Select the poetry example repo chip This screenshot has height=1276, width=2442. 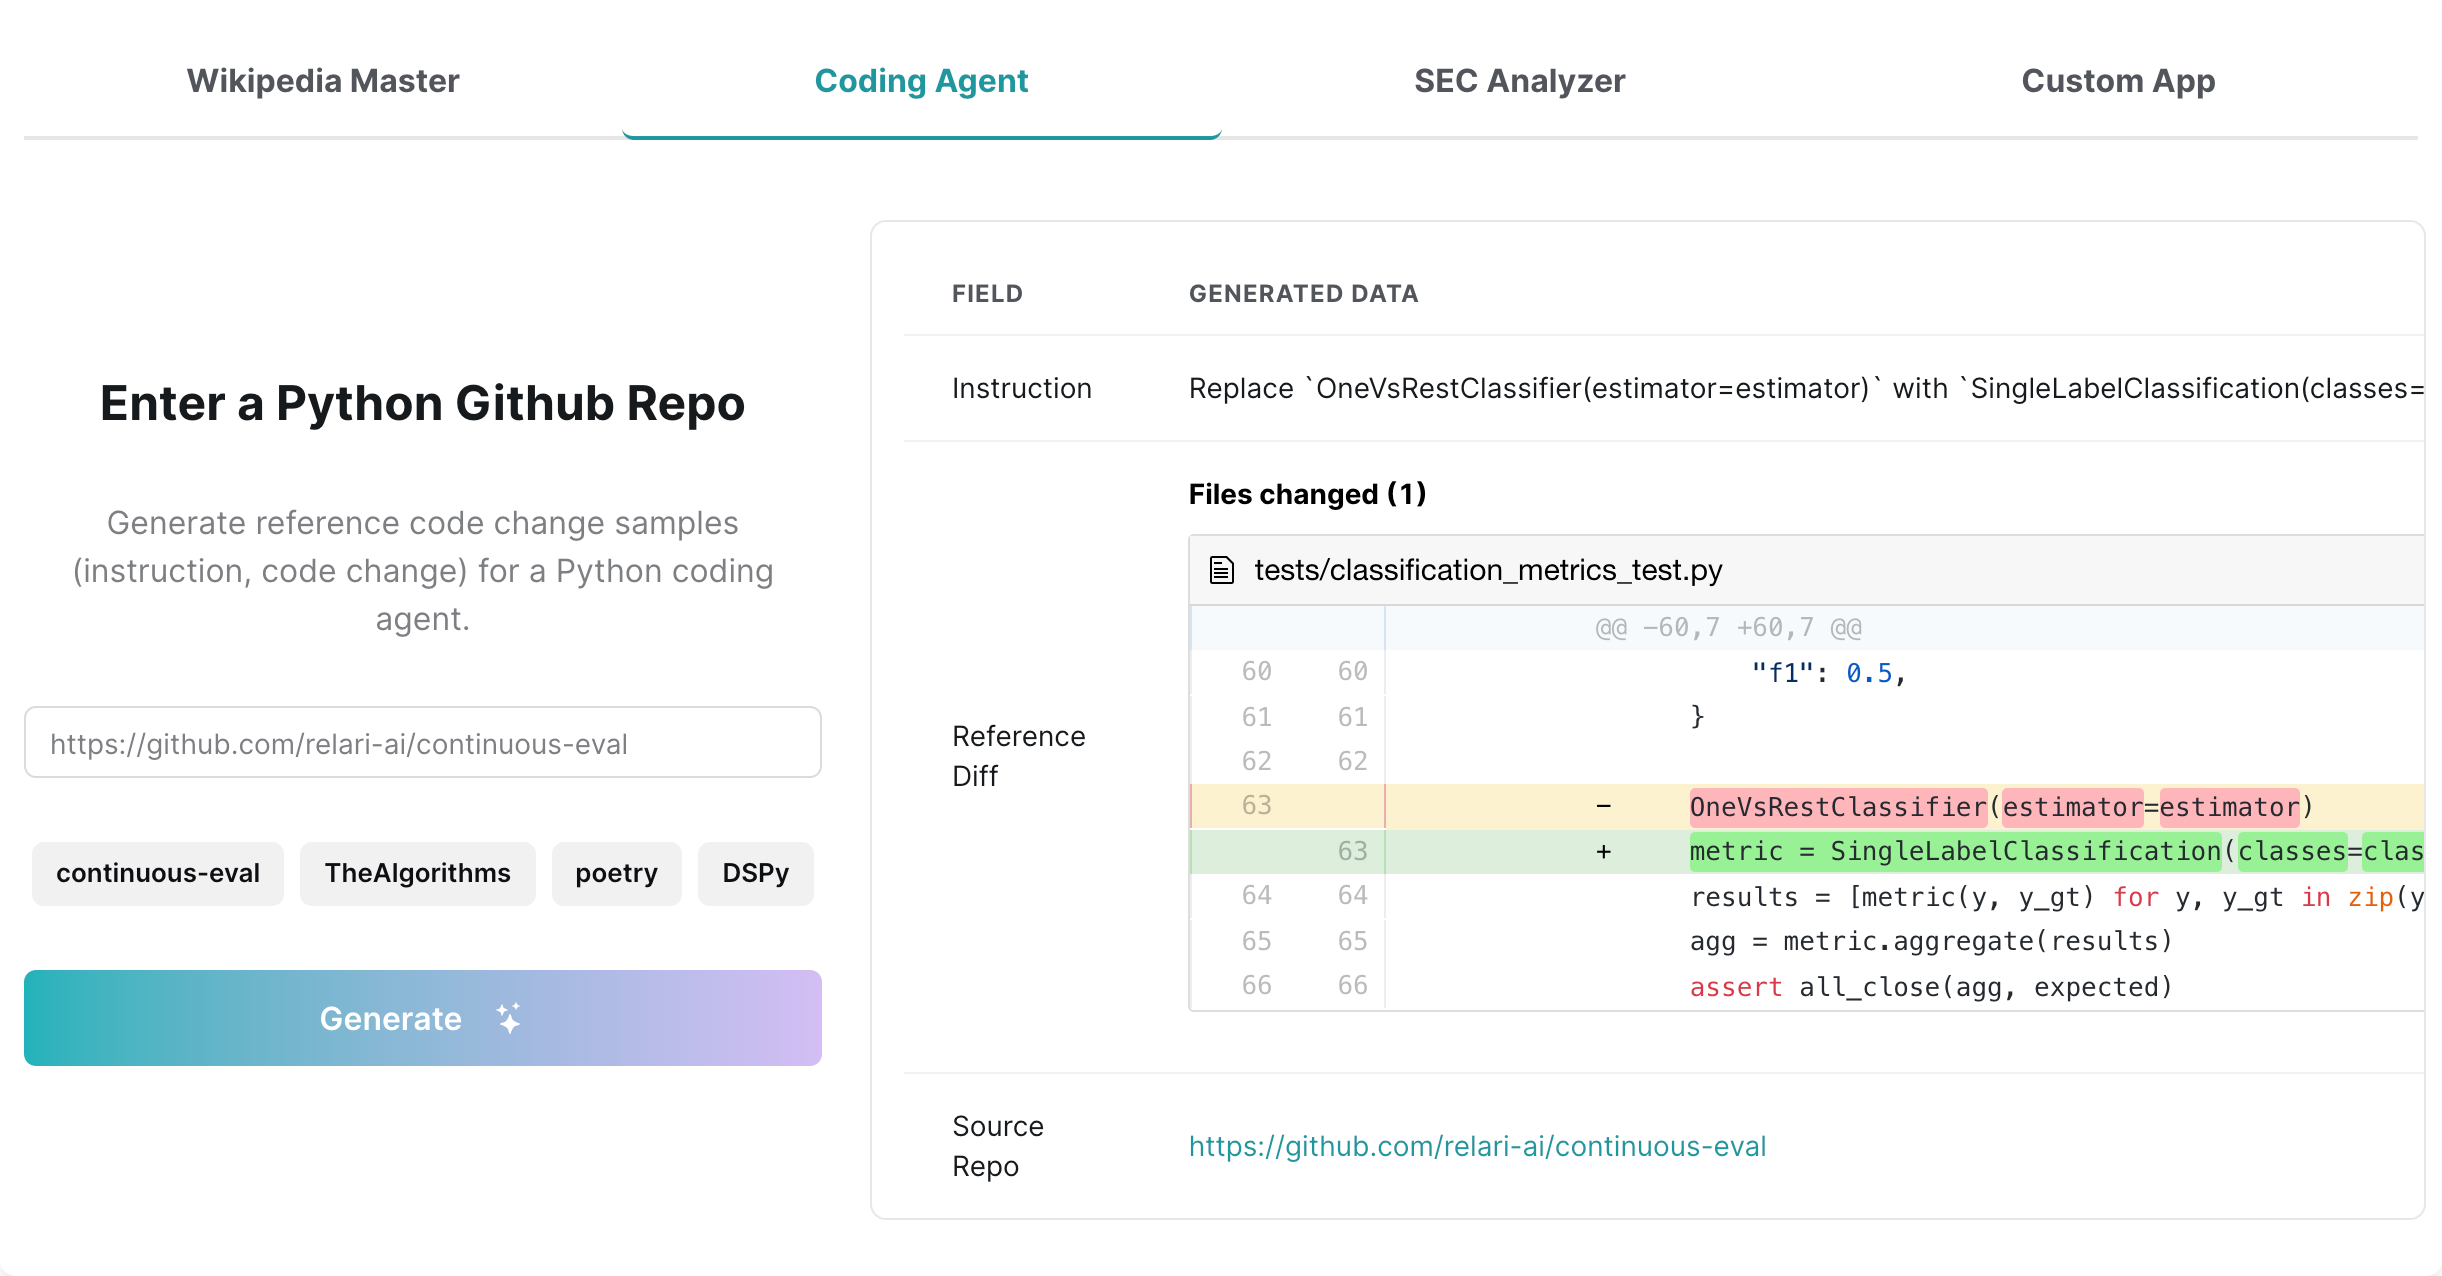point(616,873)
